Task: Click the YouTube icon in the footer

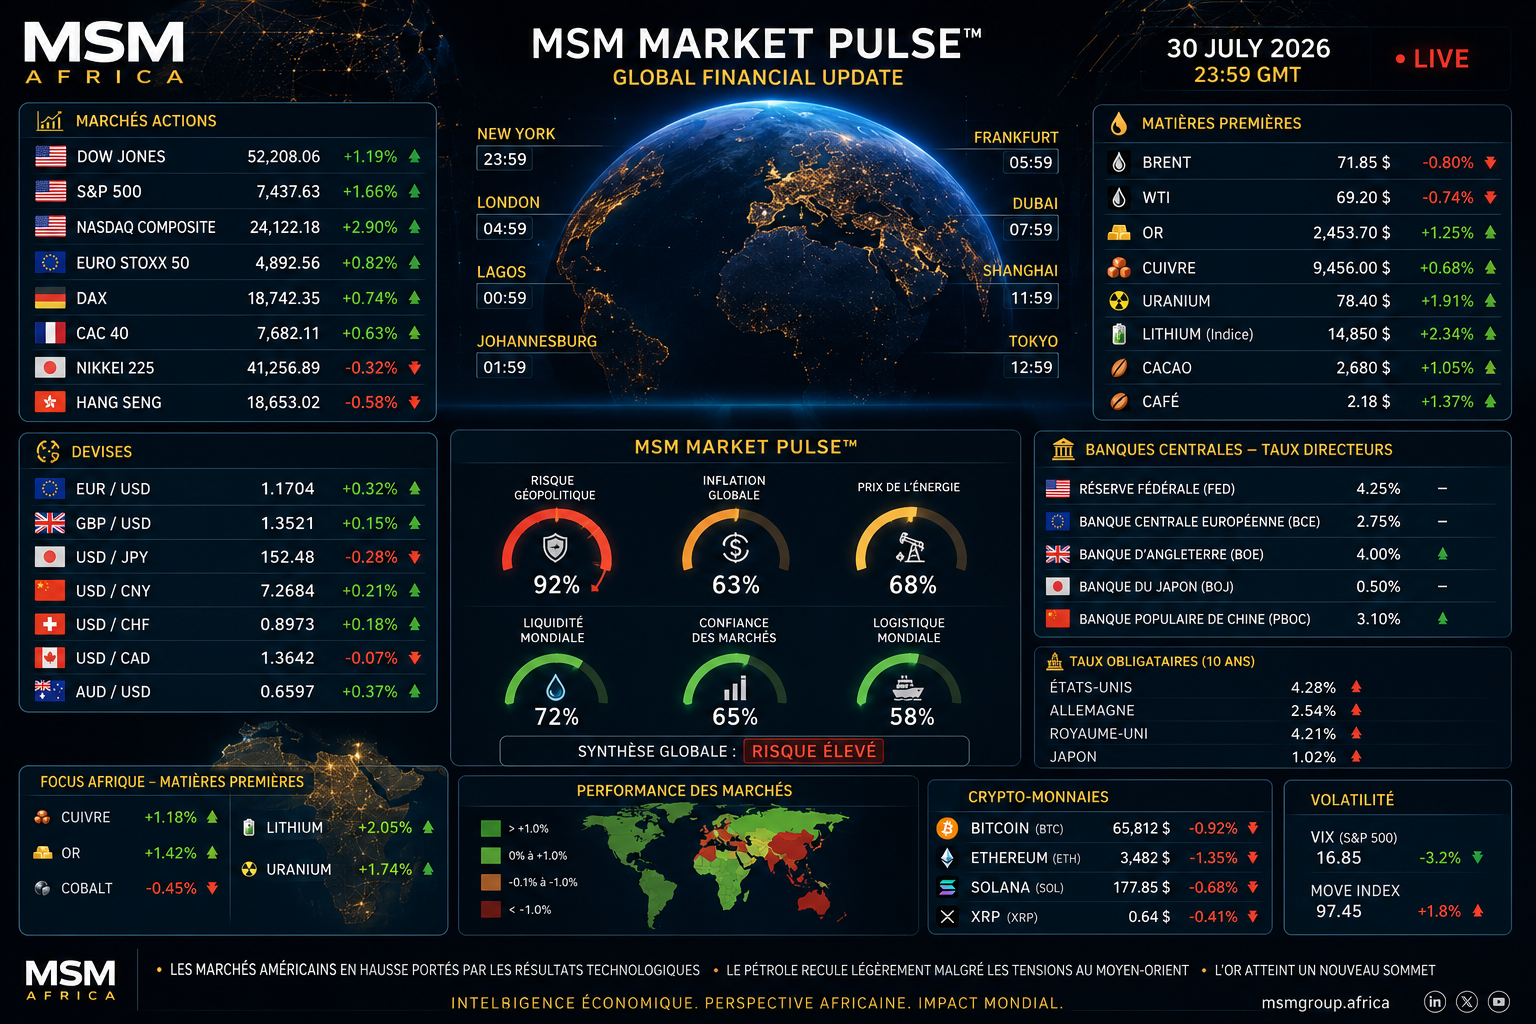Action: (1499, 1001)
